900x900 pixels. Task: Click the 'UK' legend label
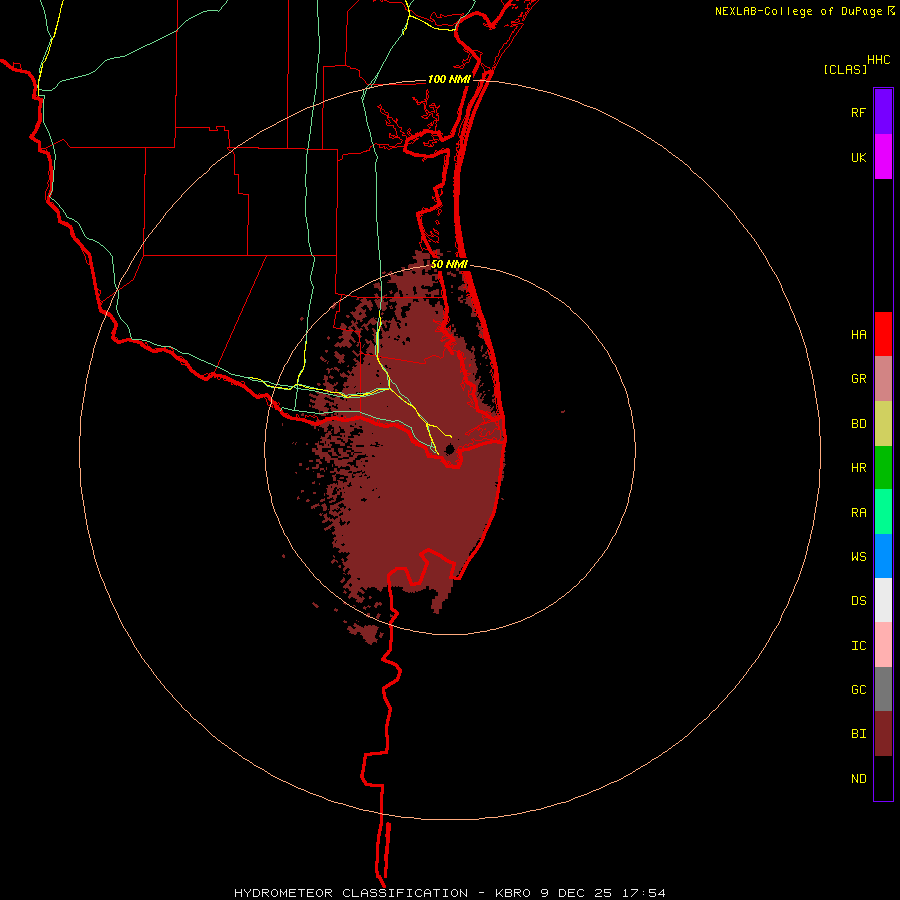(x=858, y=158)
